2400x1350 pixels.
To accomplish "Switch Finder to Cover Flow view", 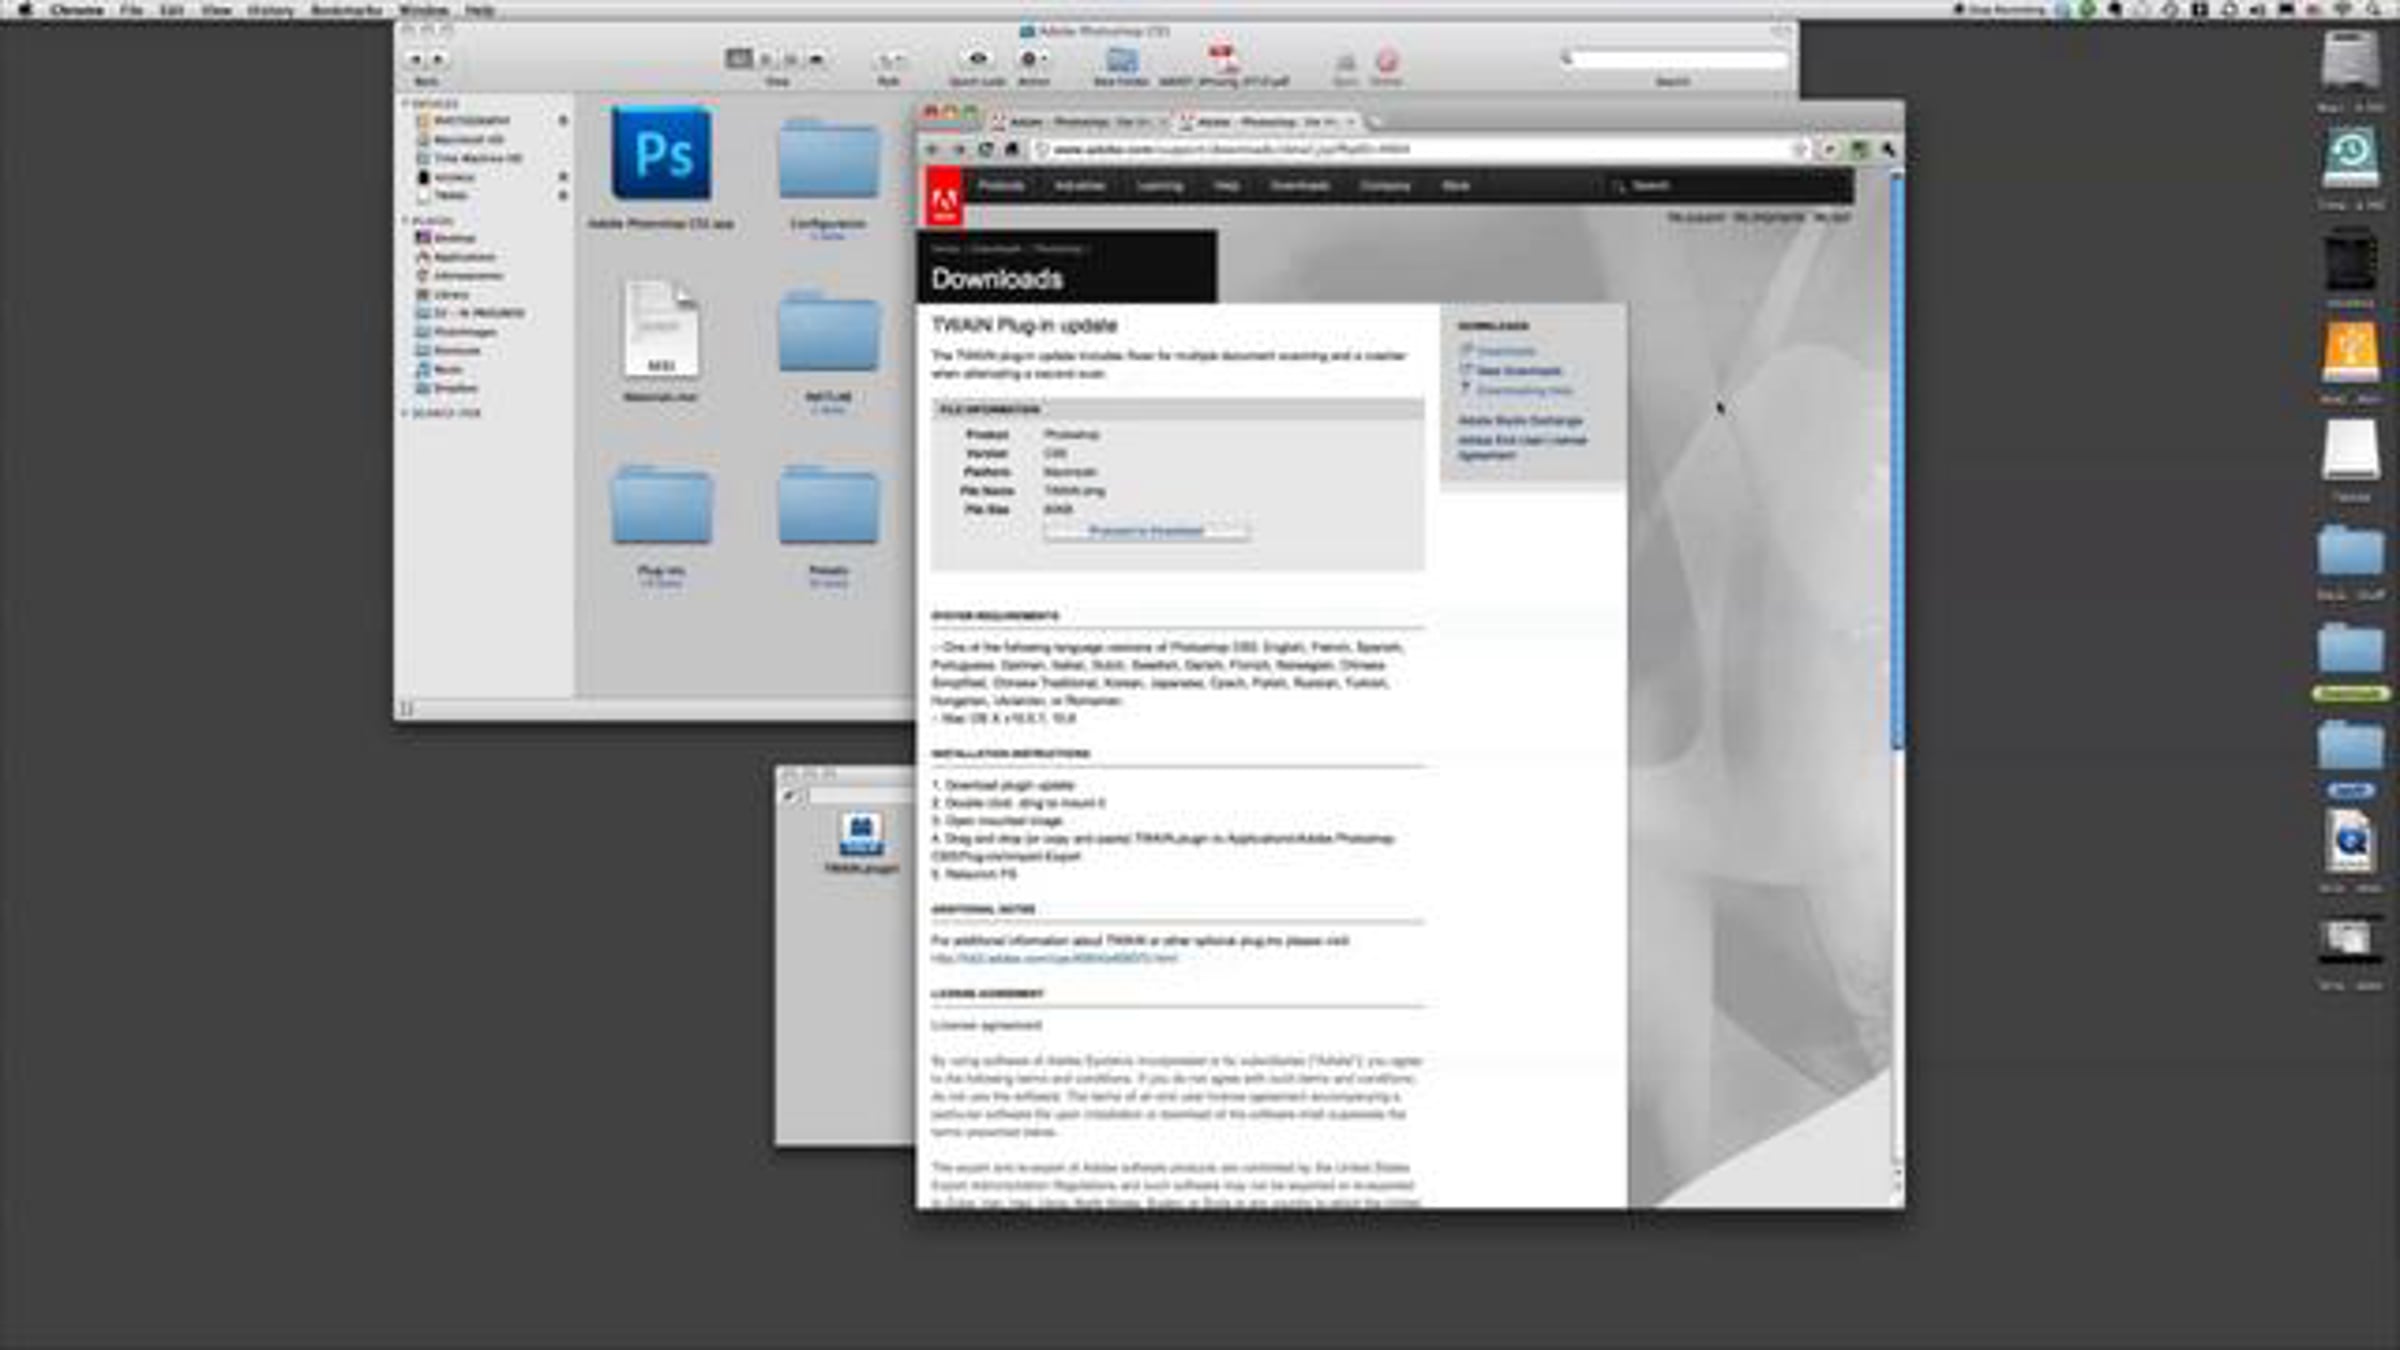I will pyautogui.click(x=816, y=59).
